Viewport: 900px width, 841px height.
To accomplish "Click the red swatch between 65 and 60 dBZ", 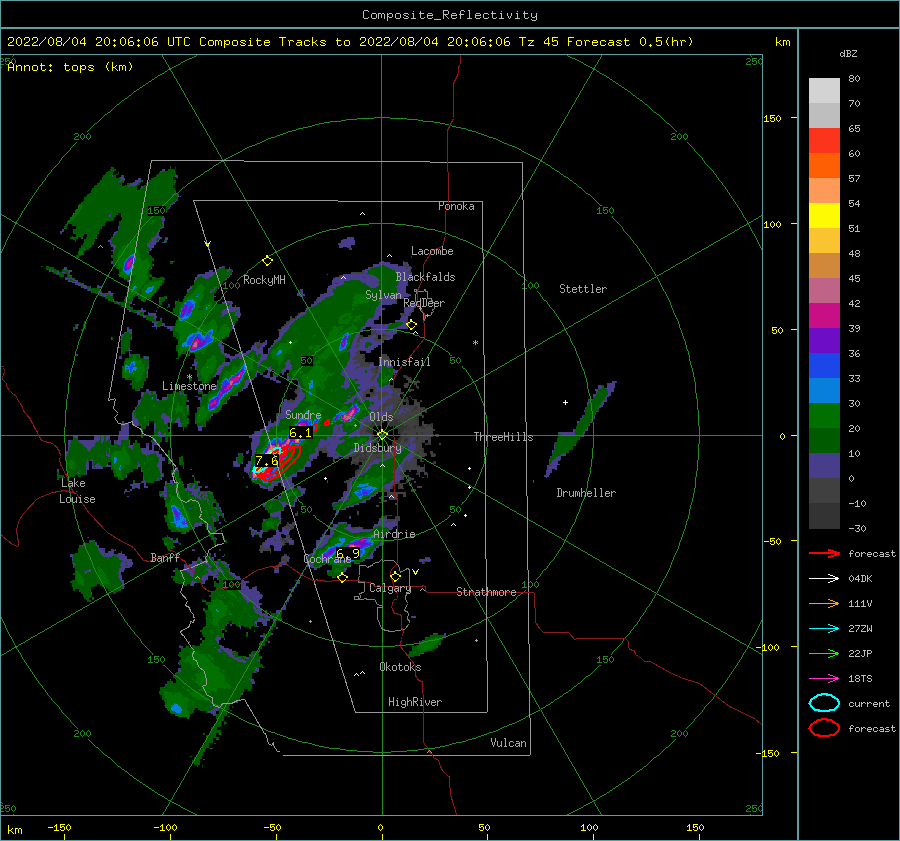I will tap(824, 141).
